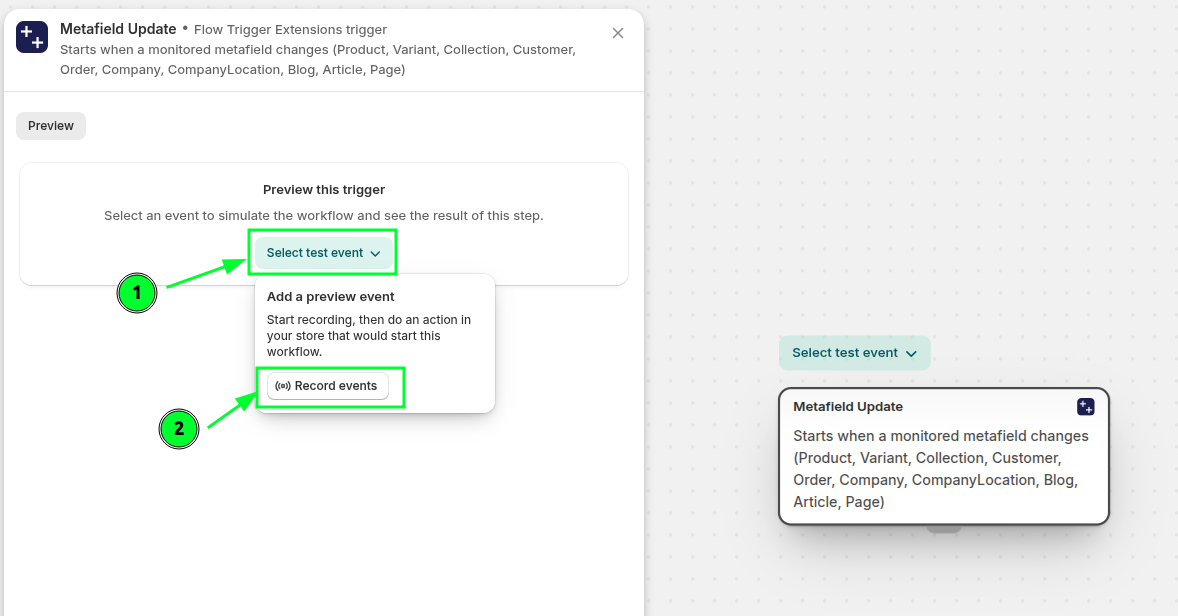Image resolution: width=1178 pixels, height=616 pixels.
Task: Click the simulate workflow instruction text
Action: [324, 216]
